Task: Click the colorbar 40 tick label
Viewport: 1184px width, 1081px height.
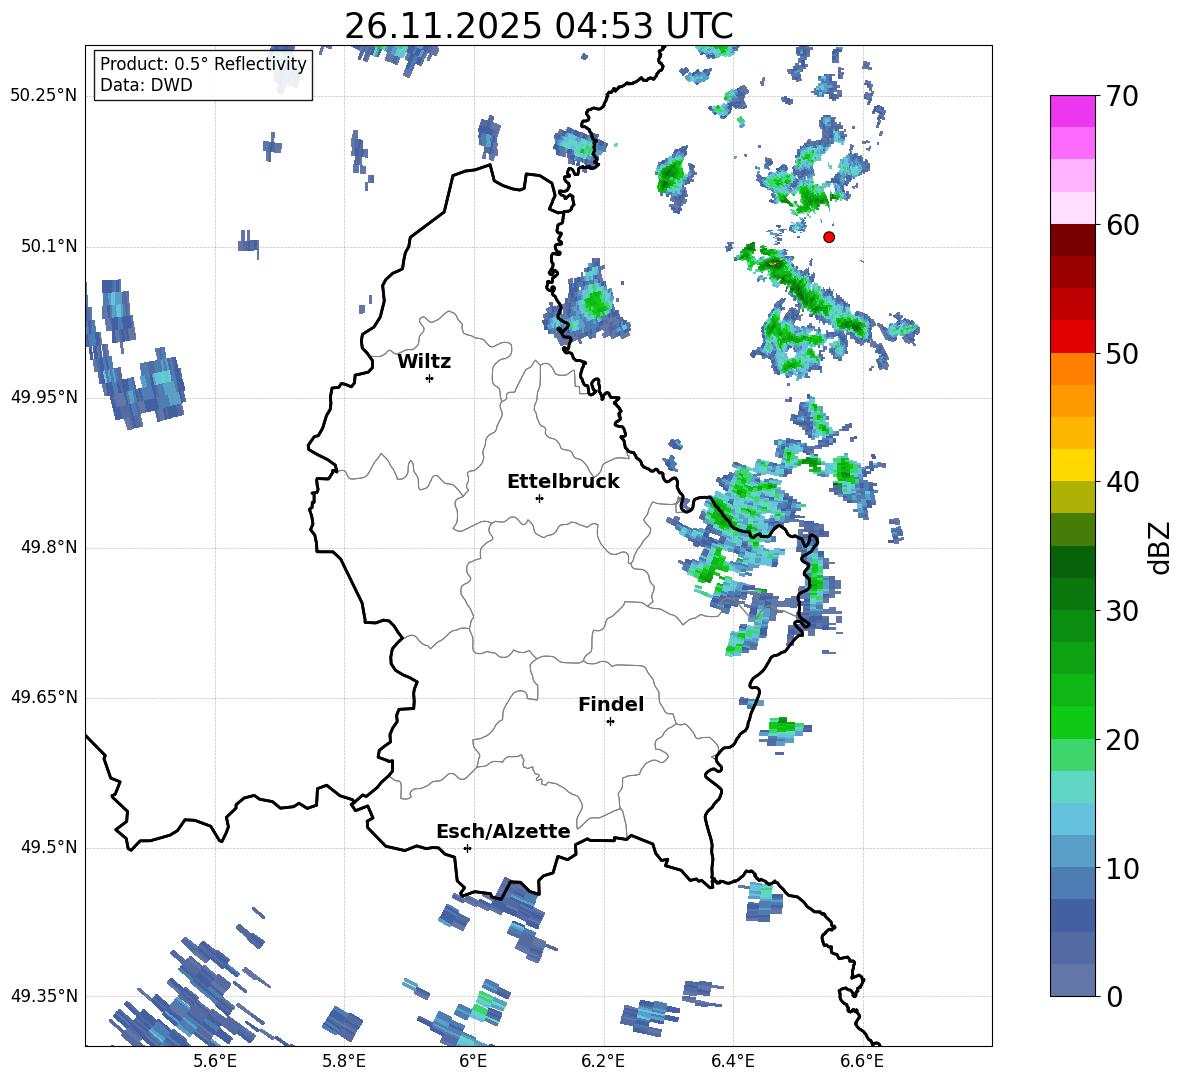Action: click(x=1122, y=482)
